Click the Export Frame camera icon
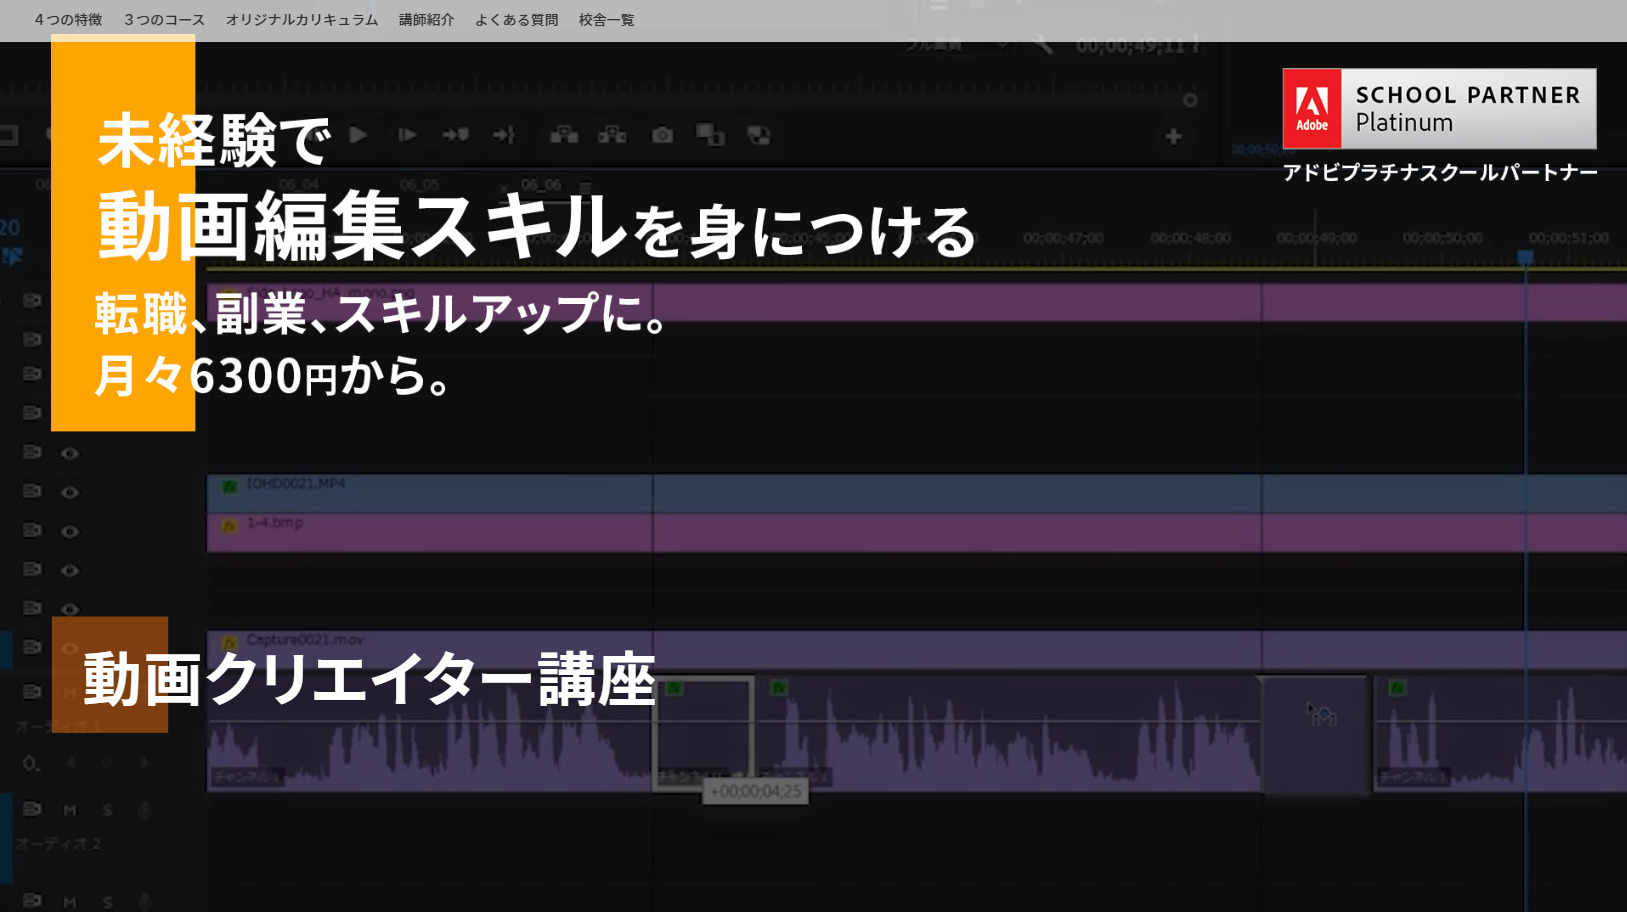This screenshot has height=912, width=1627. point(662,135)
